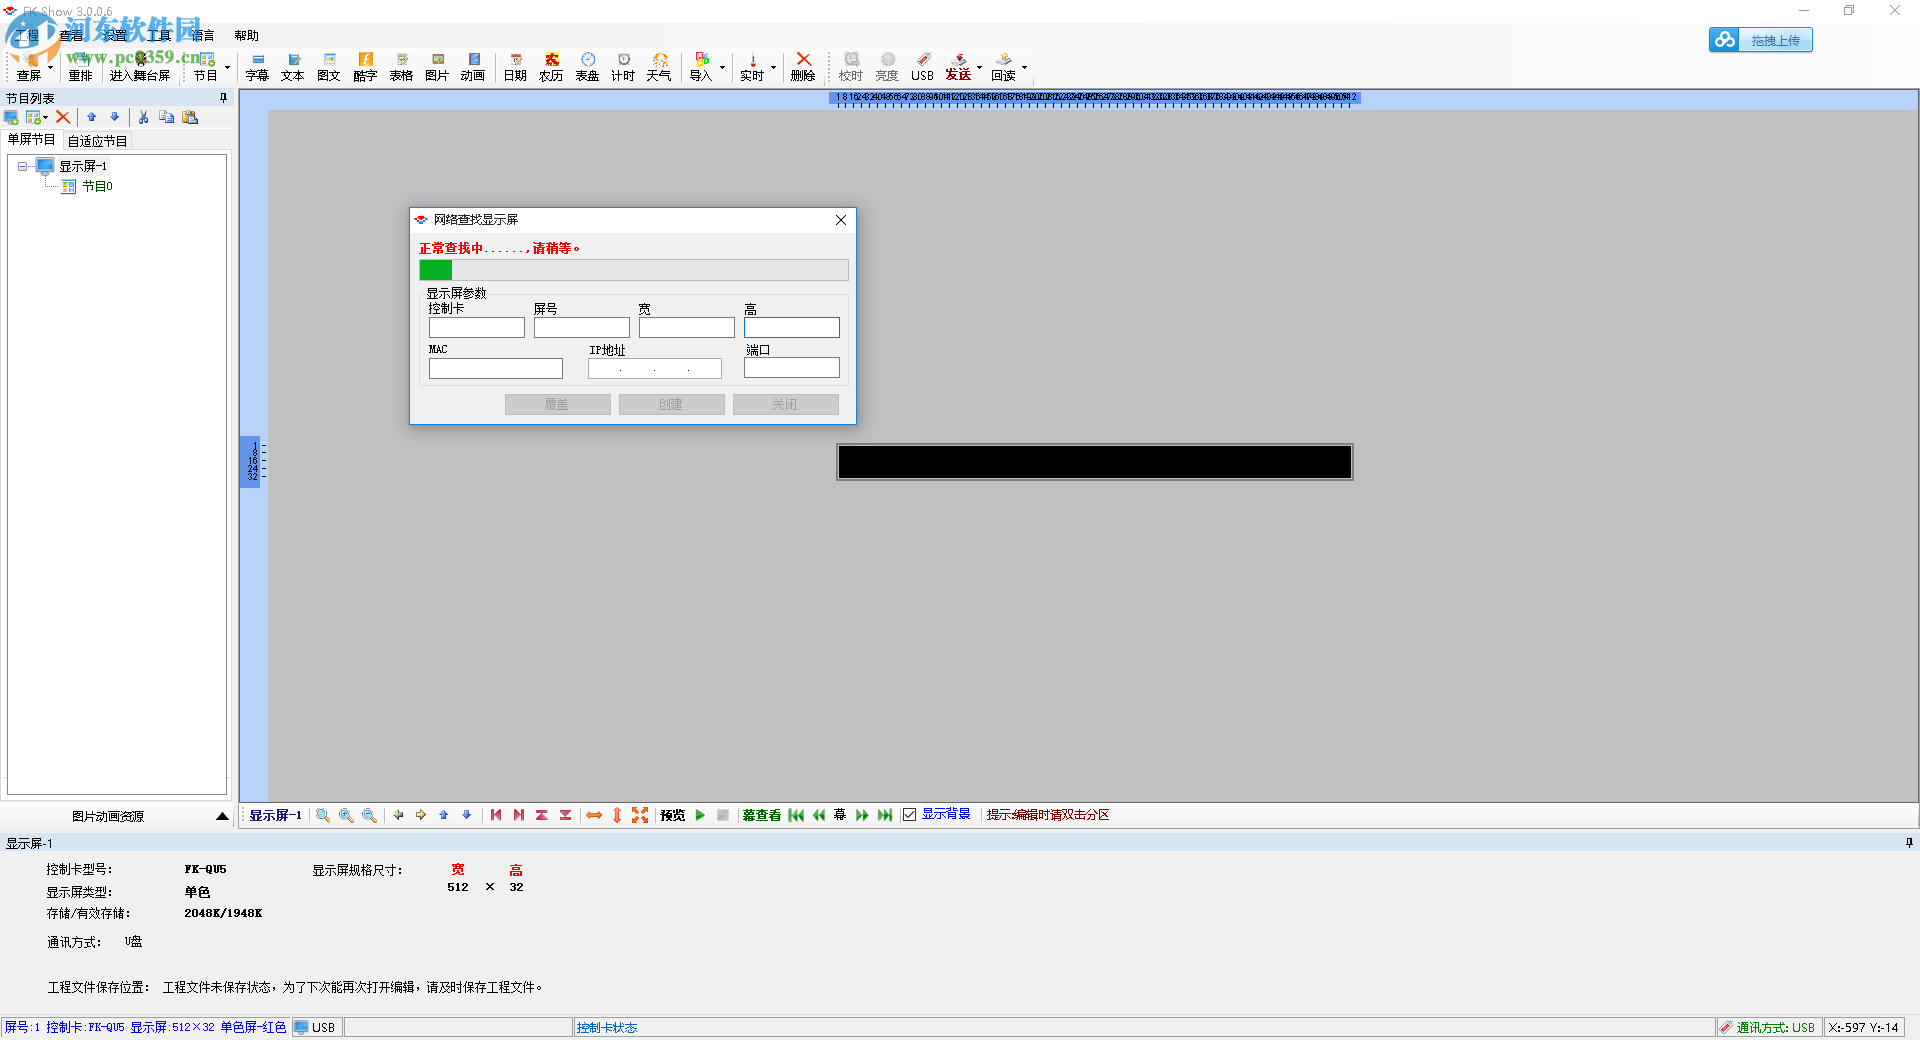The width and height of the screenshot is (1920, 1040).
Task: Open the 发送 dropdown arrow
Action: pyautogui.click(x=979, y=68)
